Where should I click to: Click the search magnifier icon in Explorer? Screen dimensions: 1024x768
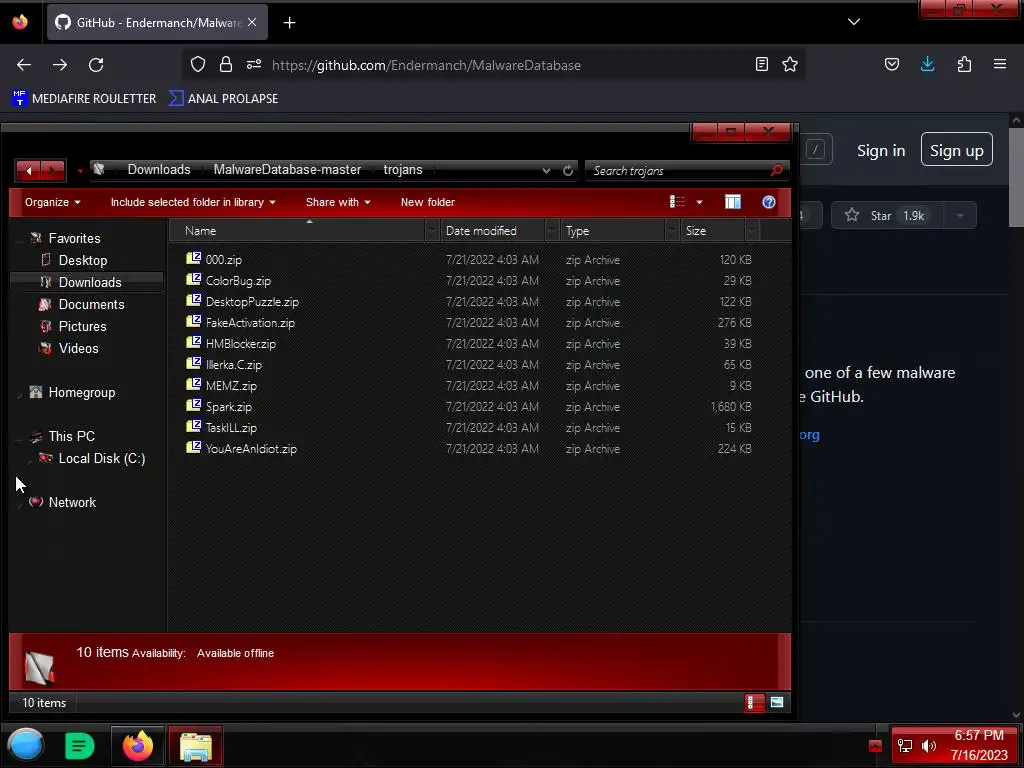(776, 170)
